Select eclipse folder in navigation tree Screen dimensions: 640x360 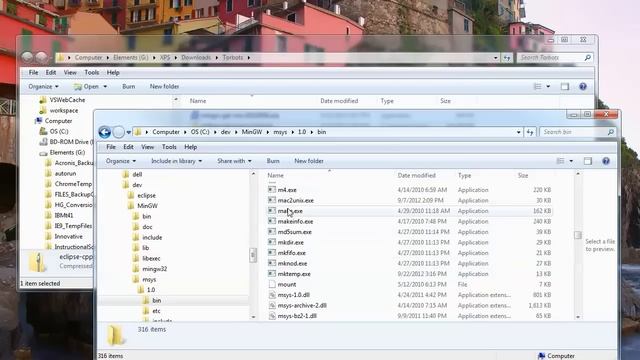point(146,196)
